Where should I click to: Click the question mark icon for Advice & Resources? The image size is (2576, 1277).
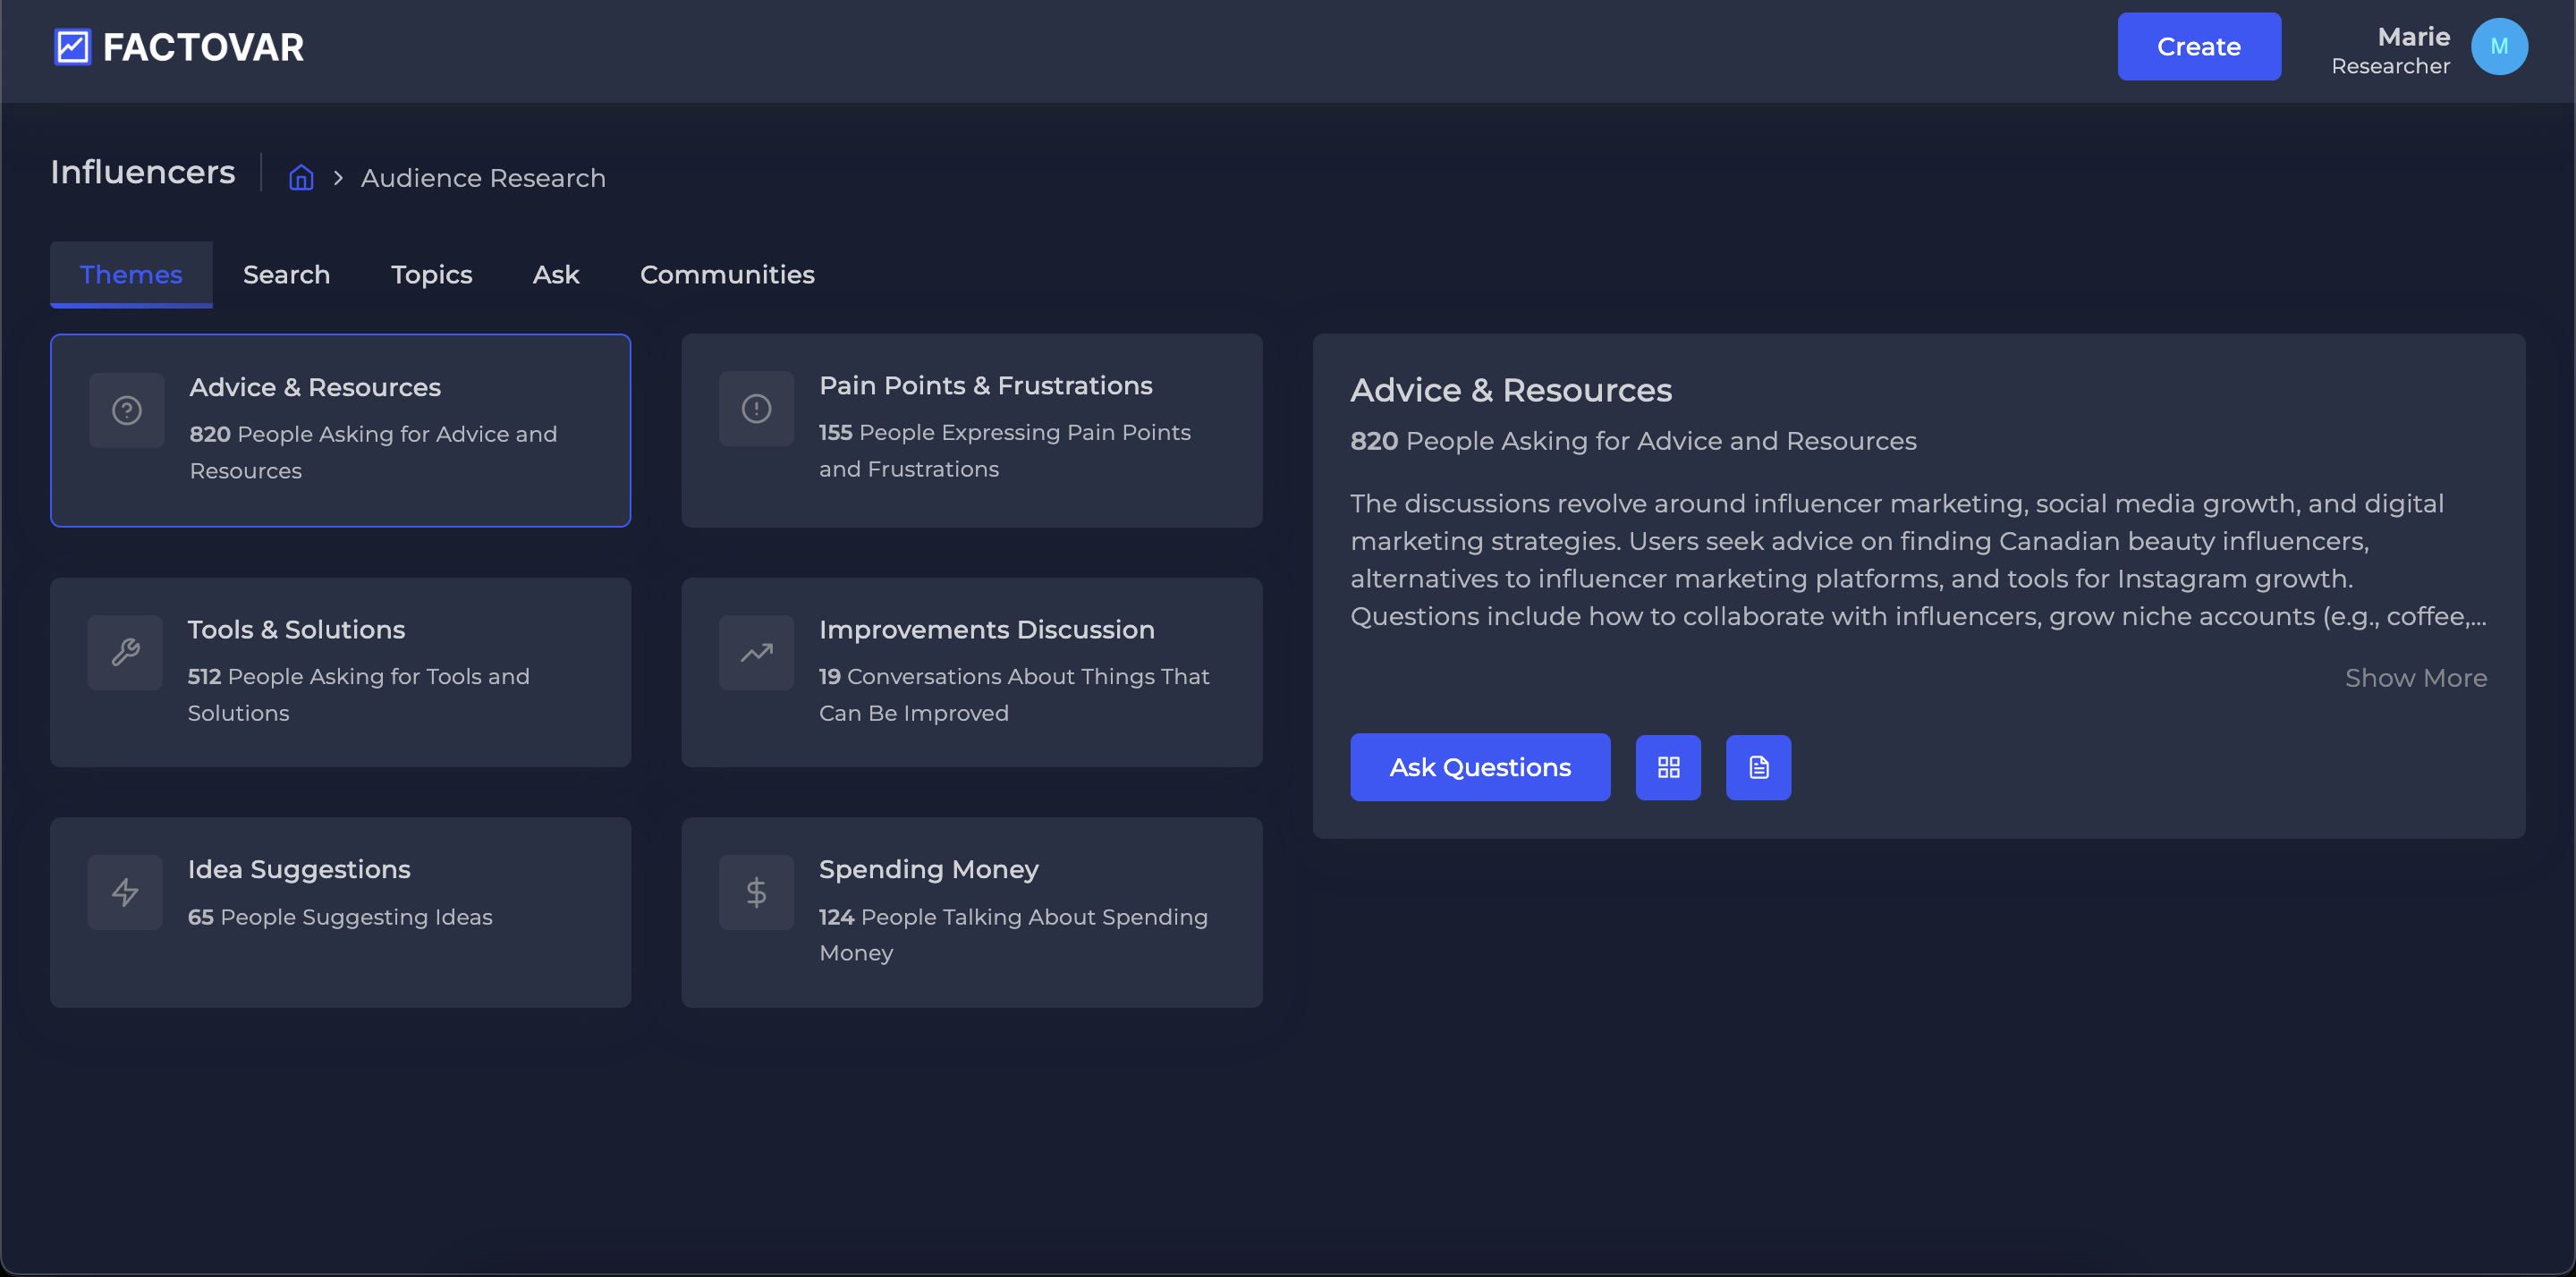click(127, 410)
